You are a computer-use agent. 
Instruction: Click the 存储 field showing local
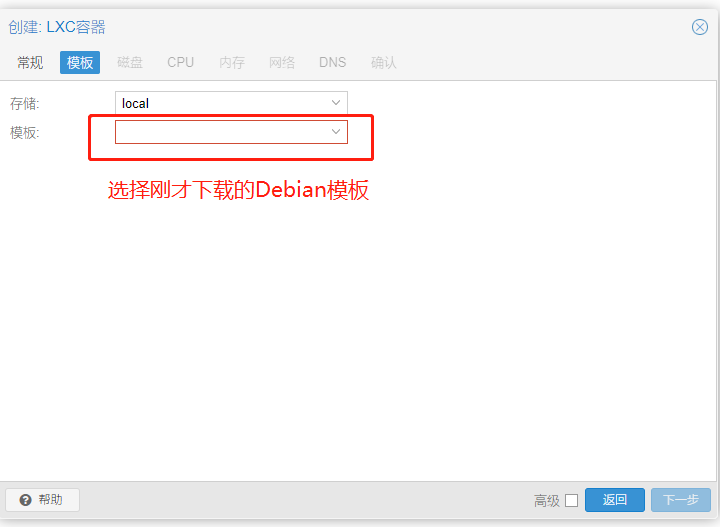pos(220,103)
